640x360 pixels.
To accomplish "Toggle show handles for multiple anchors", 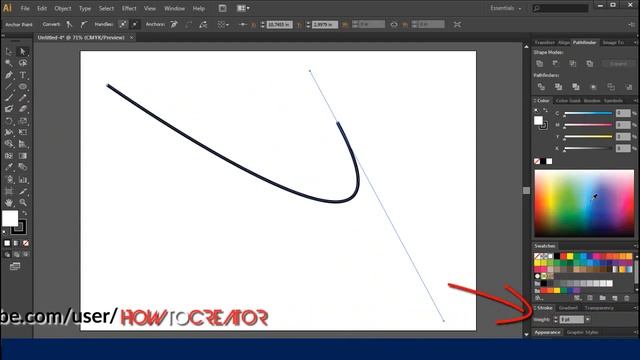I will point(122,24).
